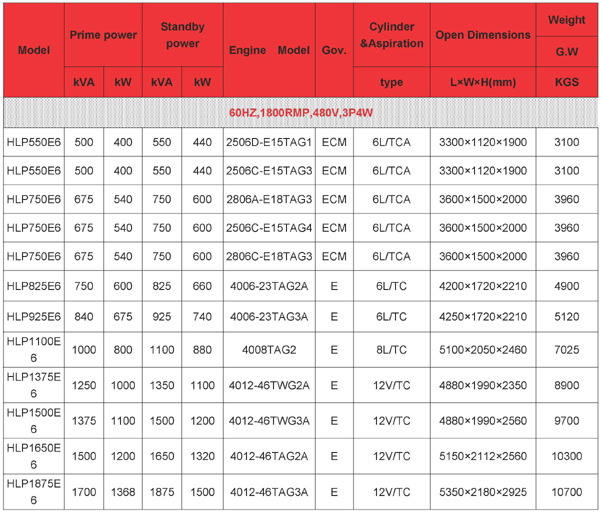The height and width of the screenshot is (512, 600).
Task: Select engine model "4012-46TWG2A"
Action: (x=269, y=385)
